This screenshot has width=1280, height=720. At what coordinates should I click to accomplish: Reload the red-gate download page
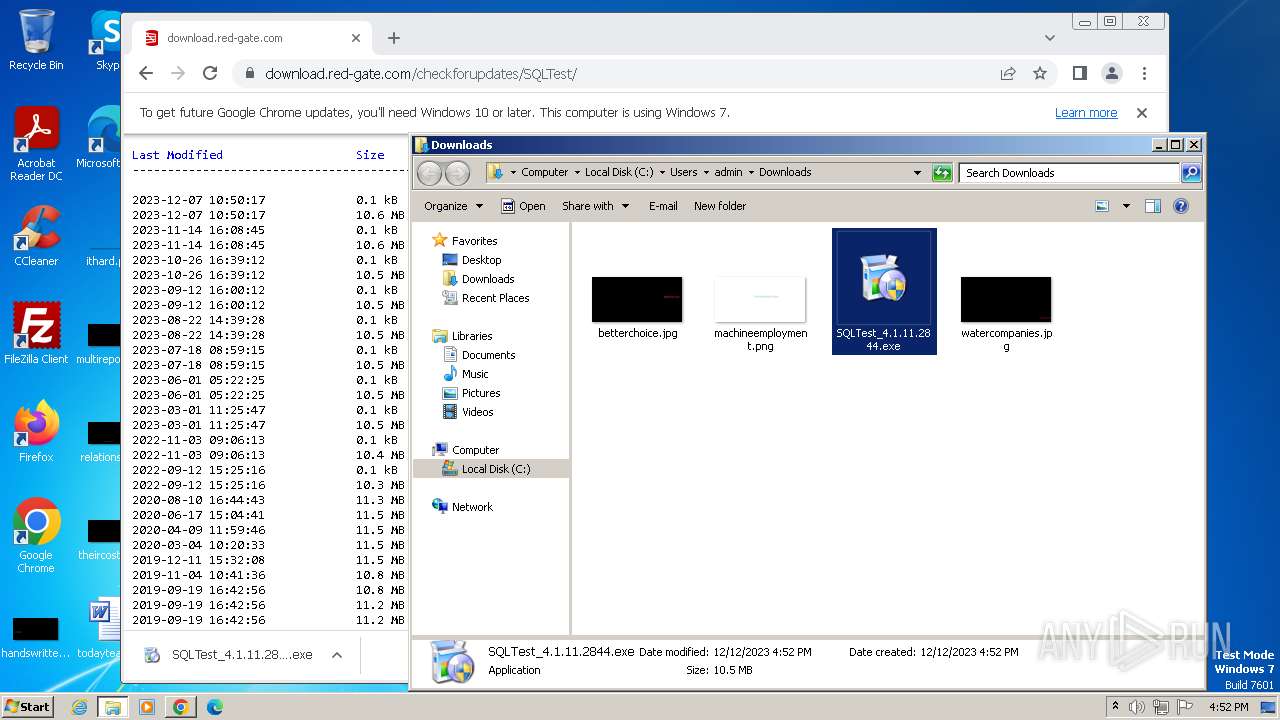point(210,73)
